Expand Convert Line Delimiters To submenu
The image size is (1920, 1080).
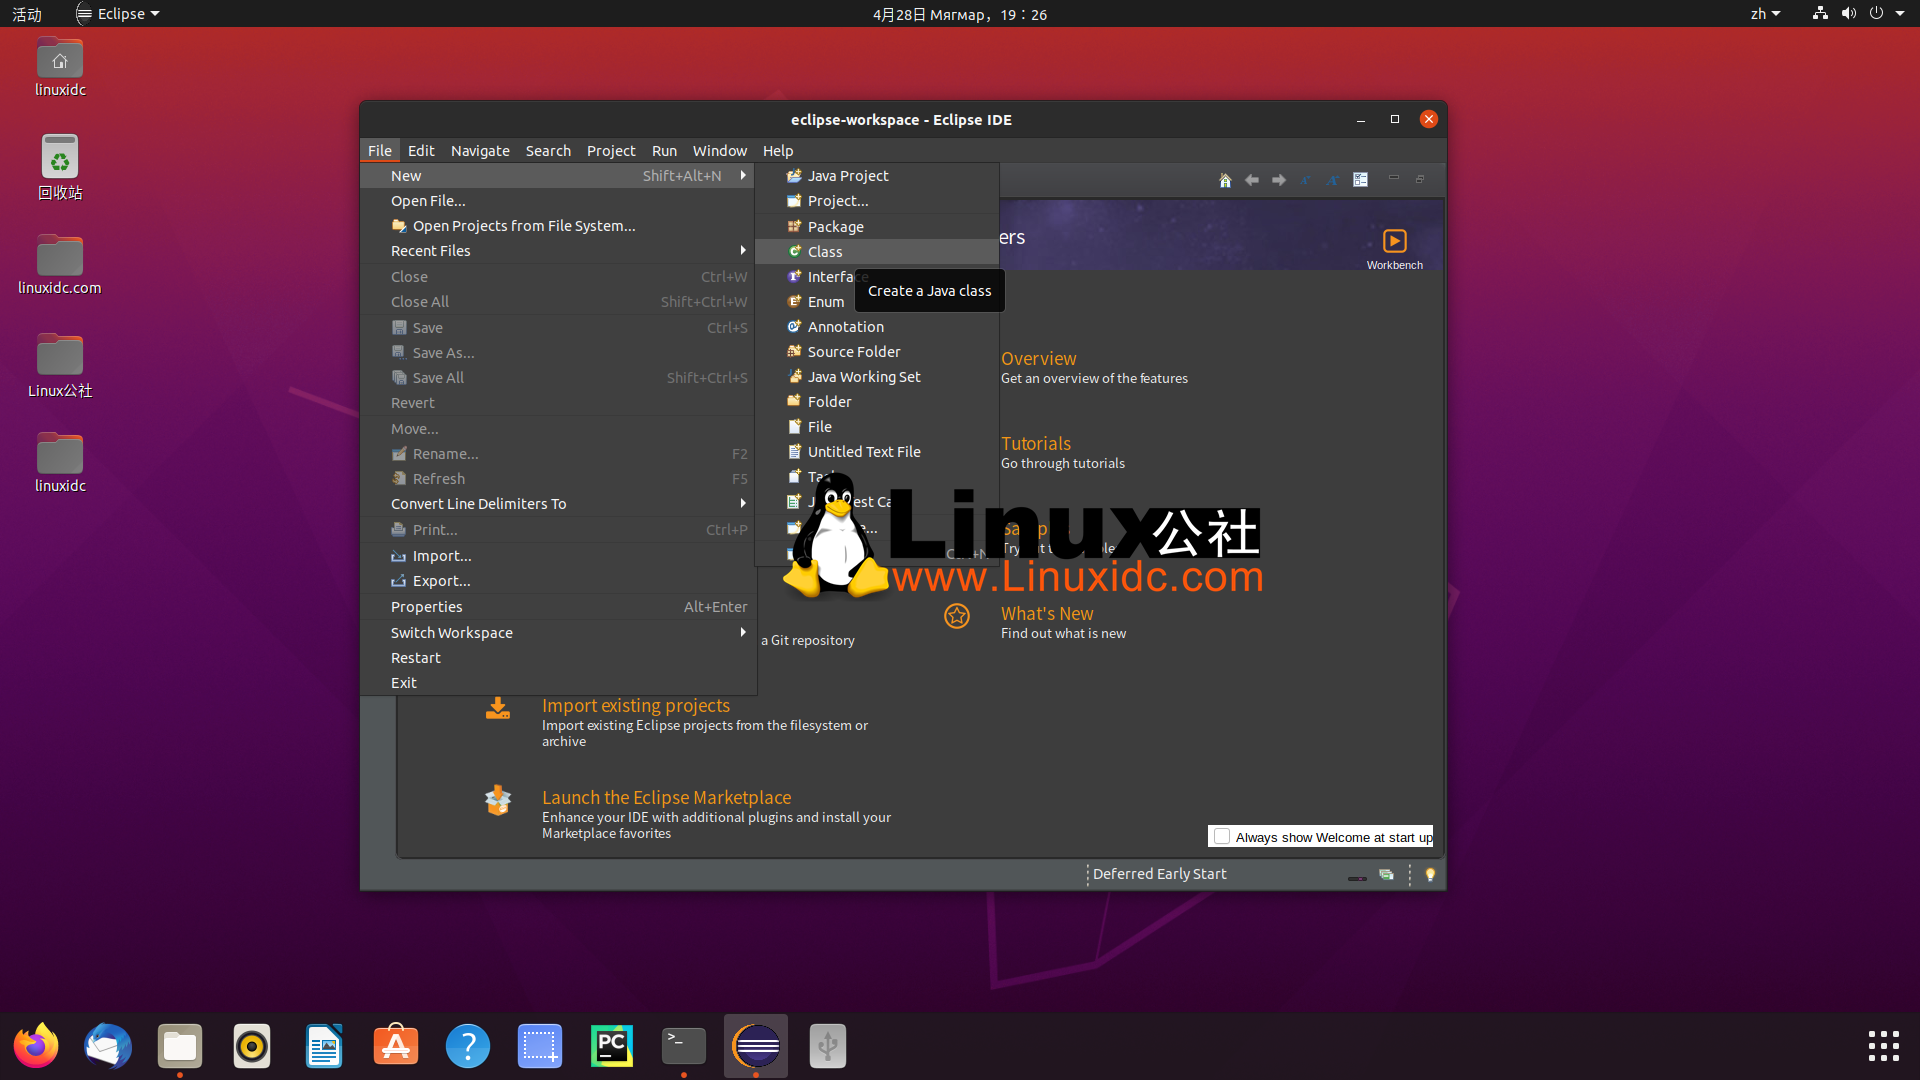743,504
